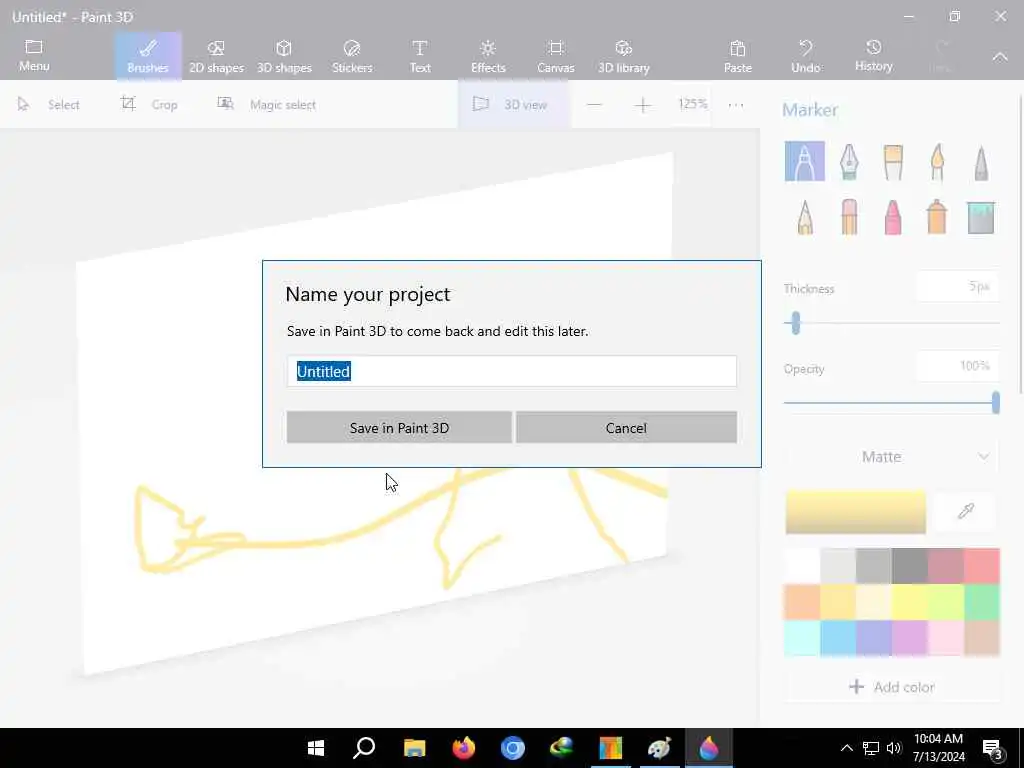Open the 2D shapes tab

(x=216, y=56)
